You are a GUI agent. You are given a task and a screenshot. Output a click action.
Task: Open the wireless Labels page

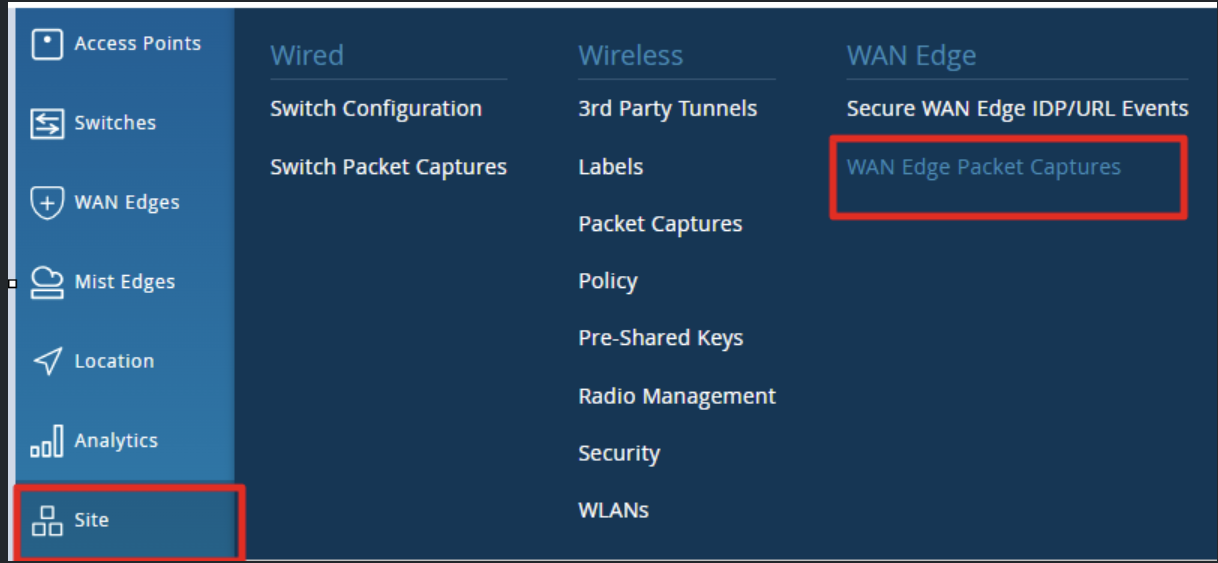pos(610,167)
